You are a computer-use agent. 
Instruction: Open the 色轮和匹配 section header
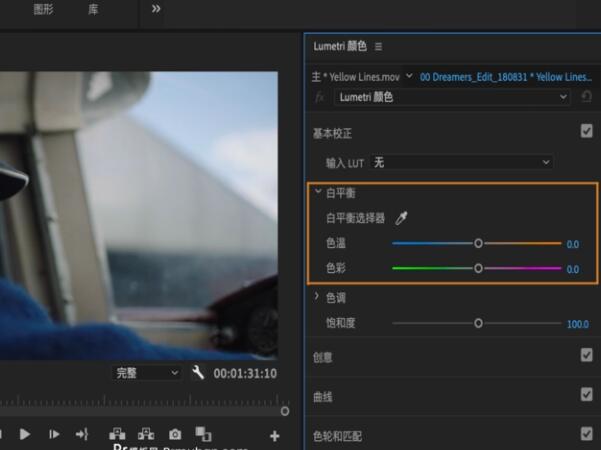pyautogui.click(x=337, y=436)
